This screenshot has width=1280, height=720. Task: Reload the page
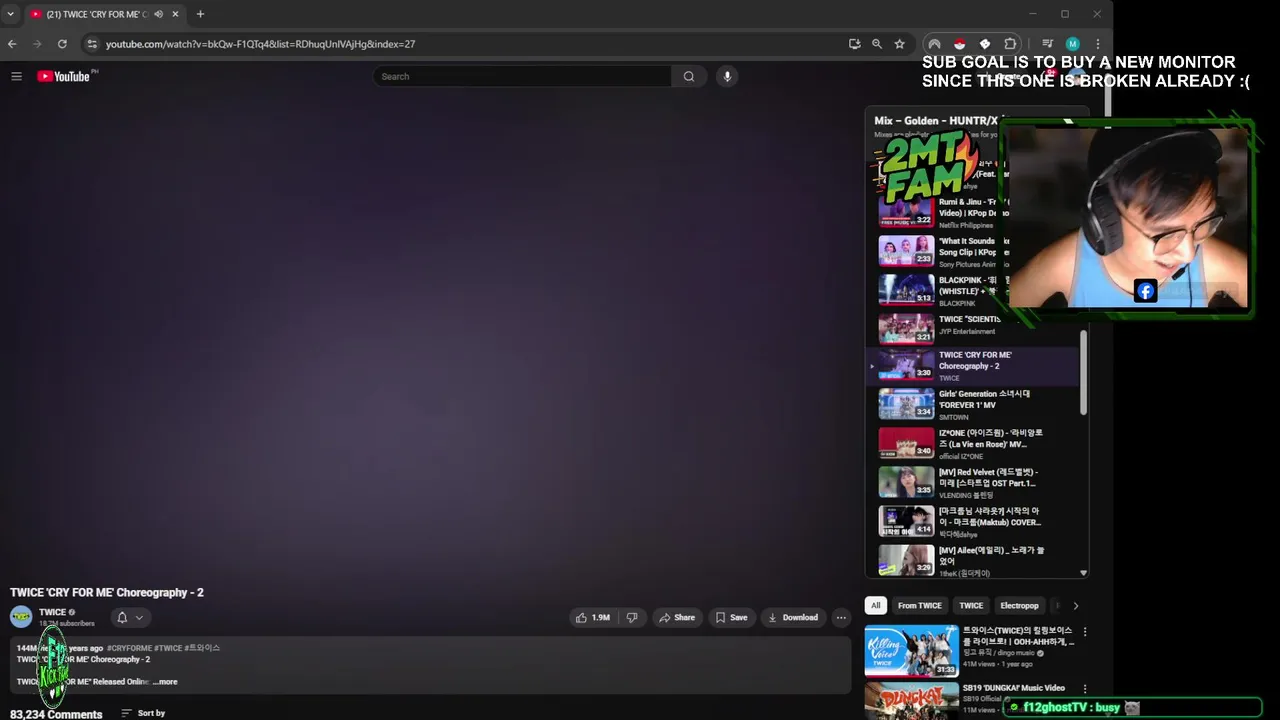tap(62, 44)
